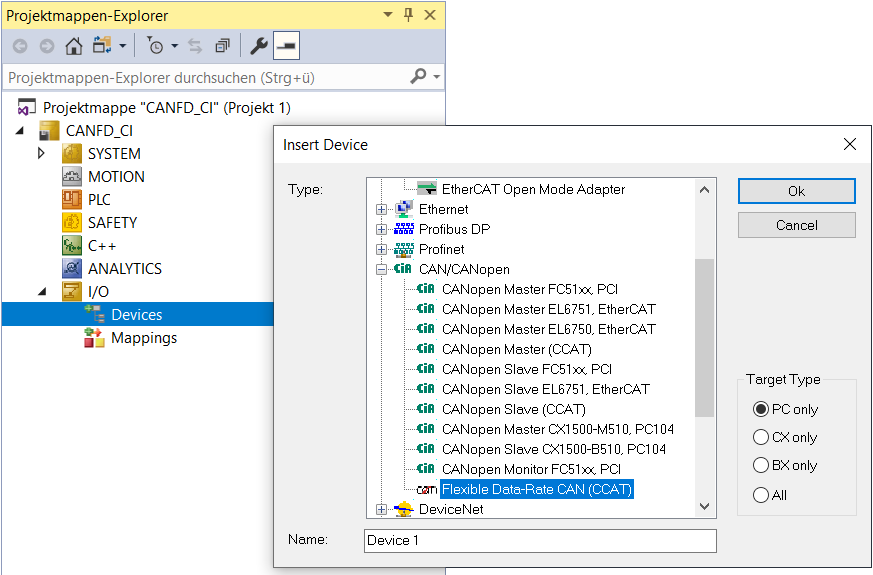Choose the All target type option
This screenshot has width=873, height=575.
click(761, 494)
